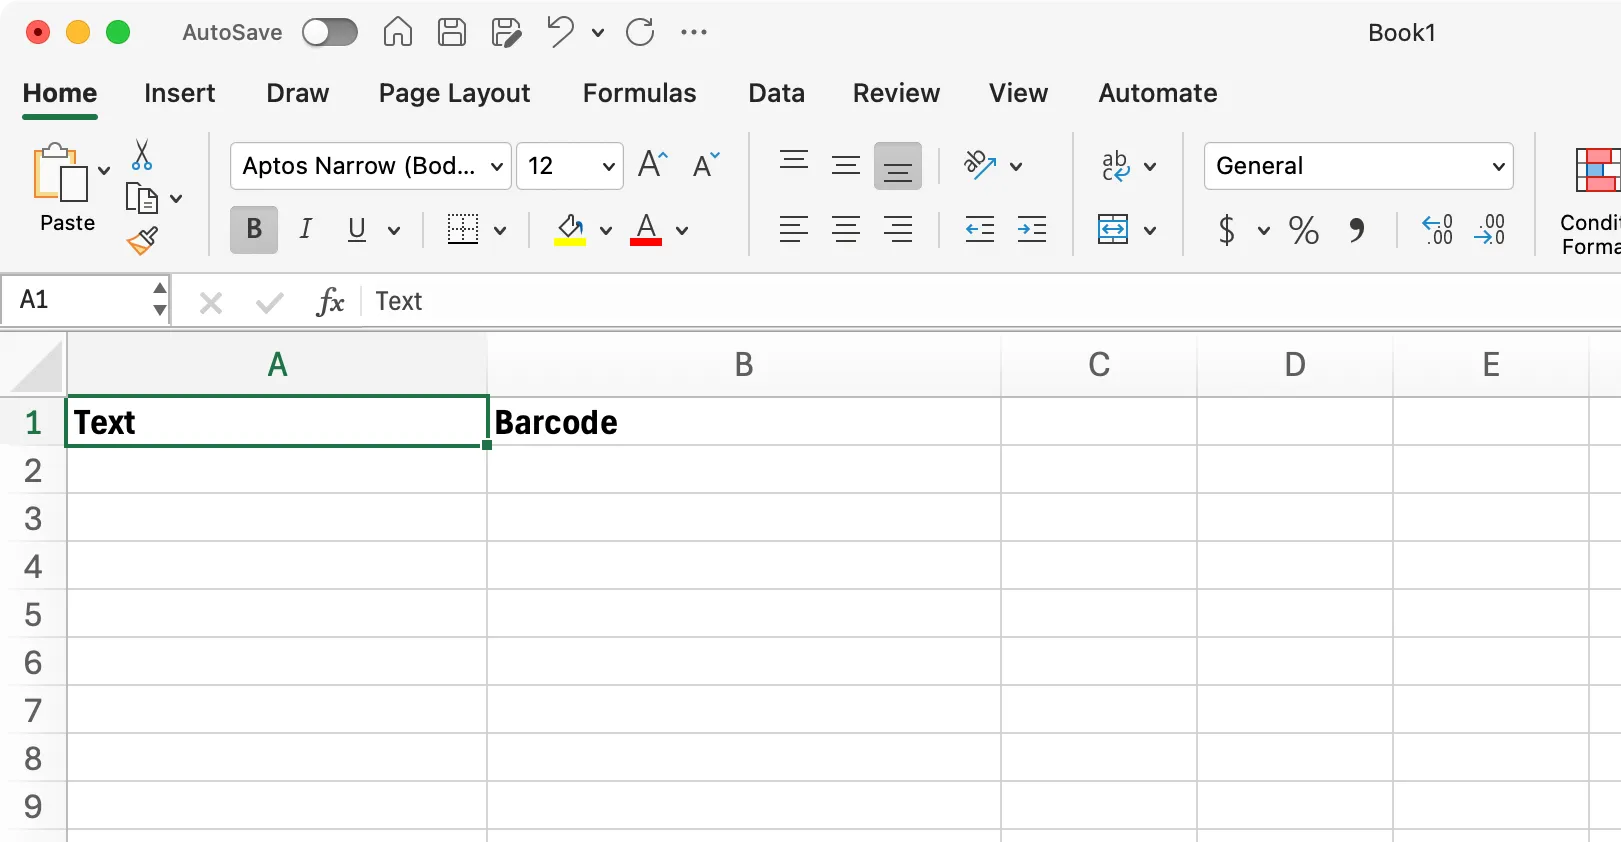Select the column C header

[1099, 364]
